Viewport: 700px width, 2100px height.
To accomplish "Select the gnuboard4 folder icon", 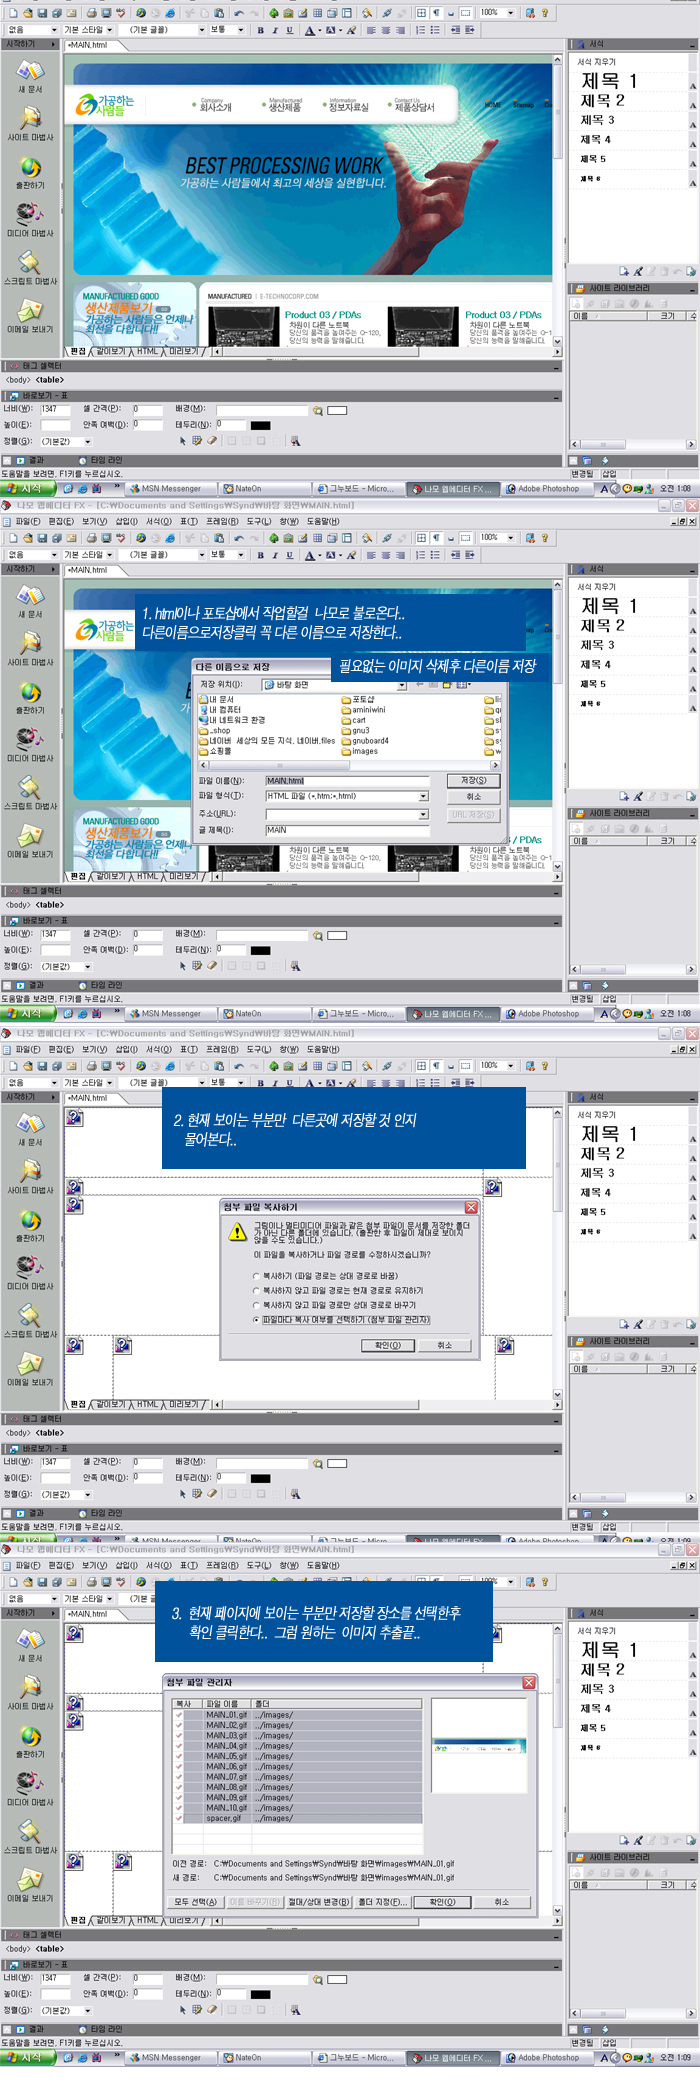I will pos(346,741).
